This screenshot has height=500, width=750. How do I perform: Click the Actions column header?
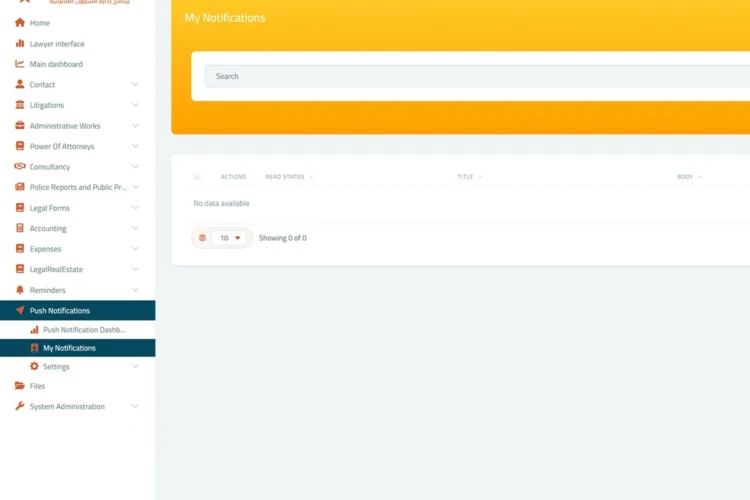(233, 177)
